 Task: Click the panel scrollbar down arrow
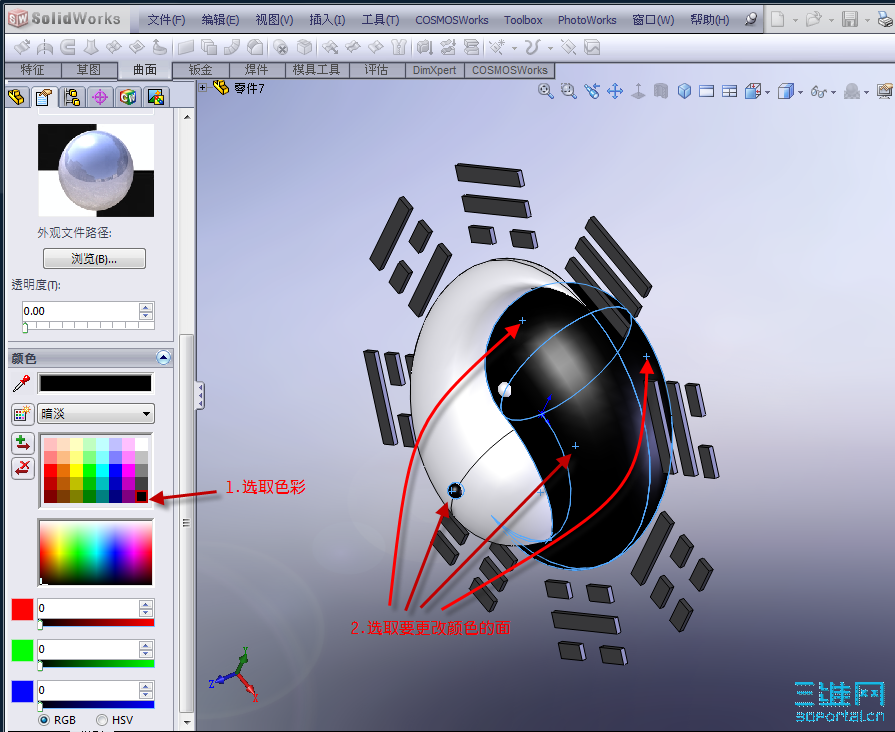[x=187, y=722]
